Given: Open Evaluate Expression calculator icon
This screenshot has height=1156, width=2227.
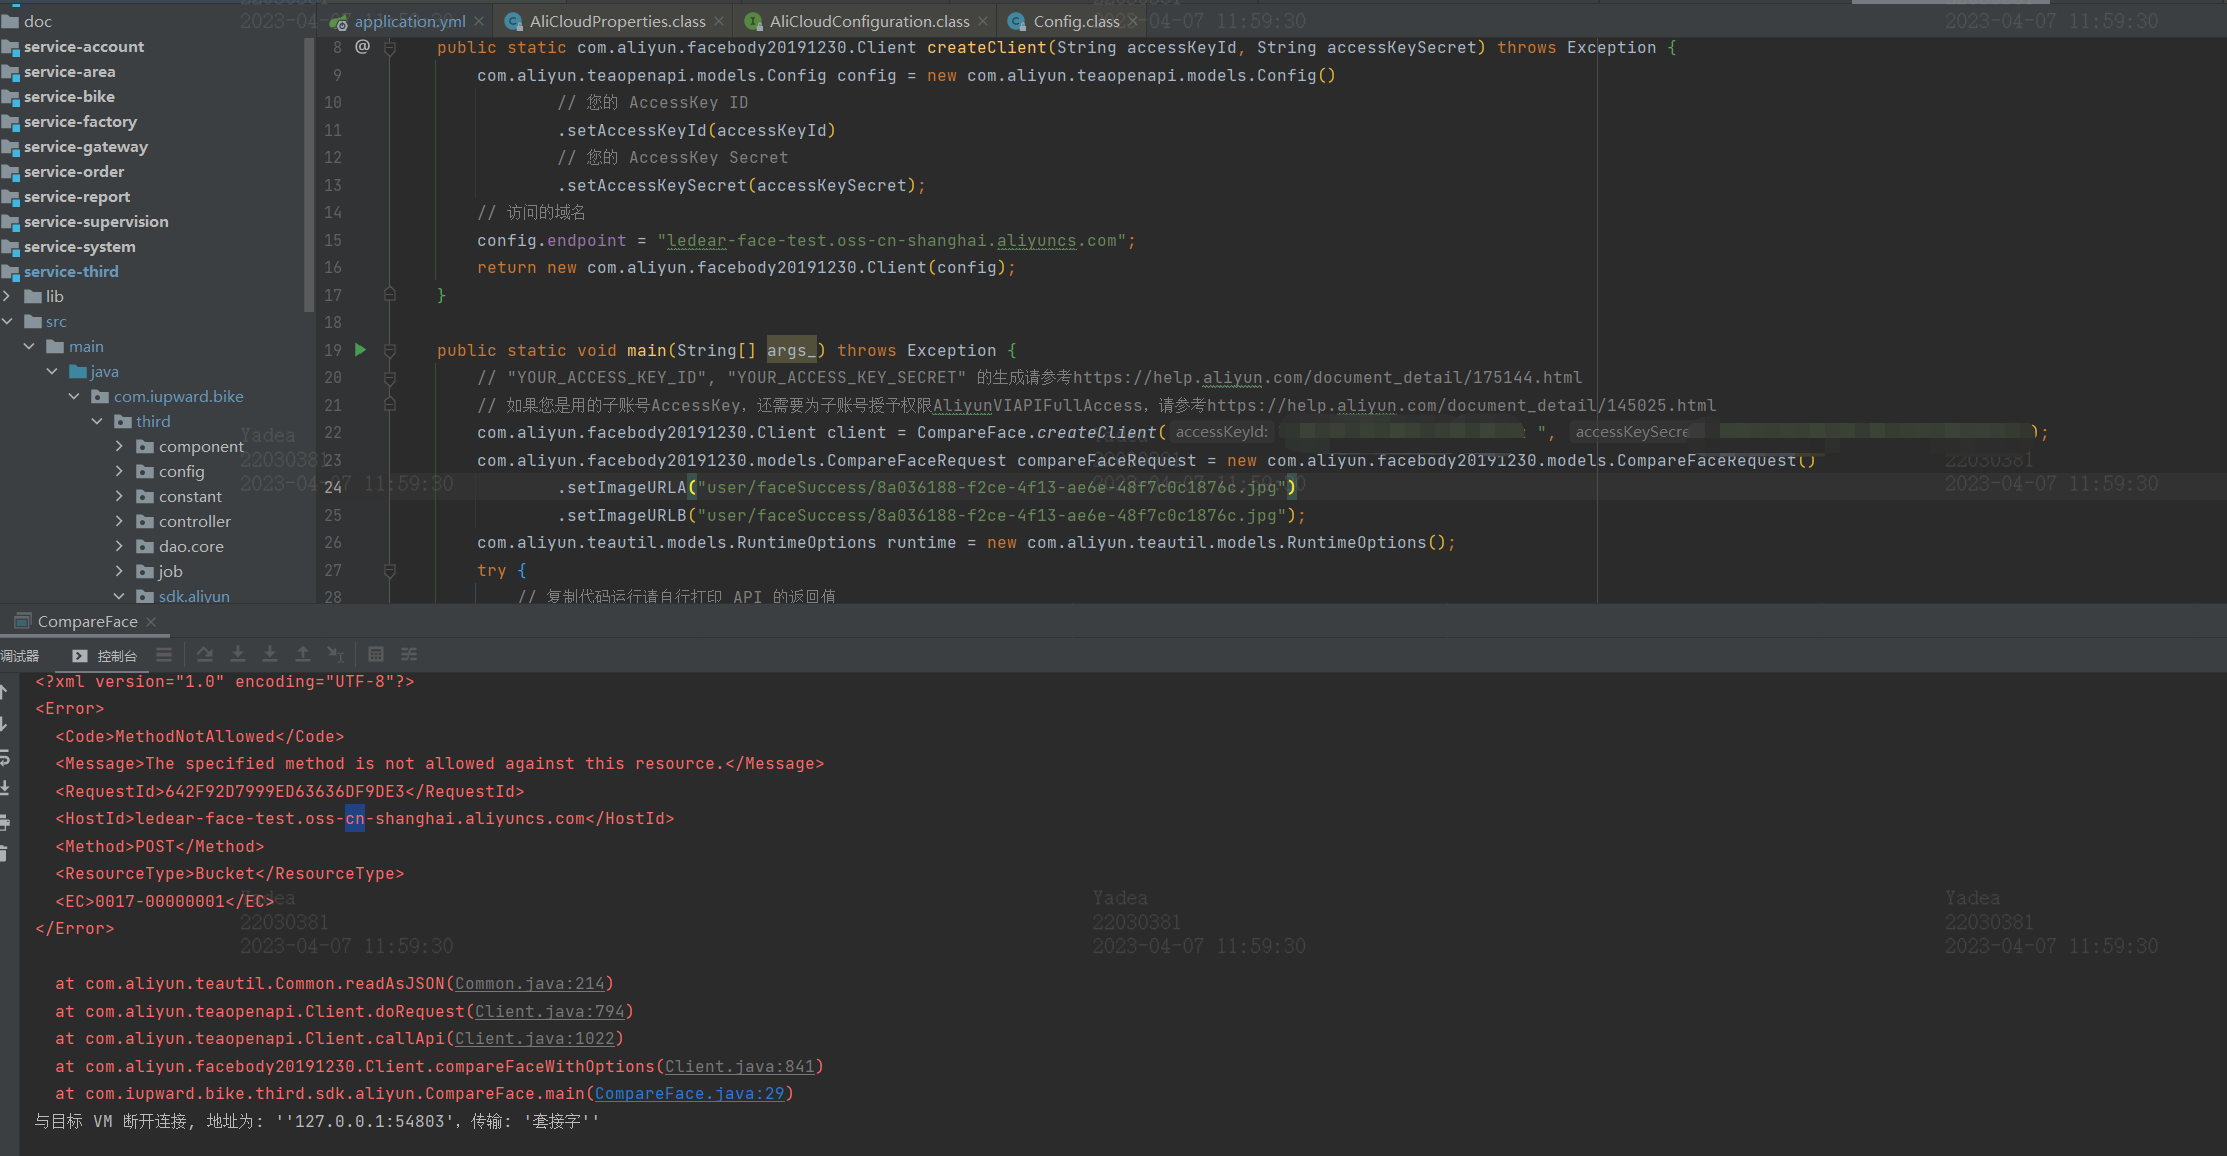Looking at the screenshot, I should tap(376, 654).
